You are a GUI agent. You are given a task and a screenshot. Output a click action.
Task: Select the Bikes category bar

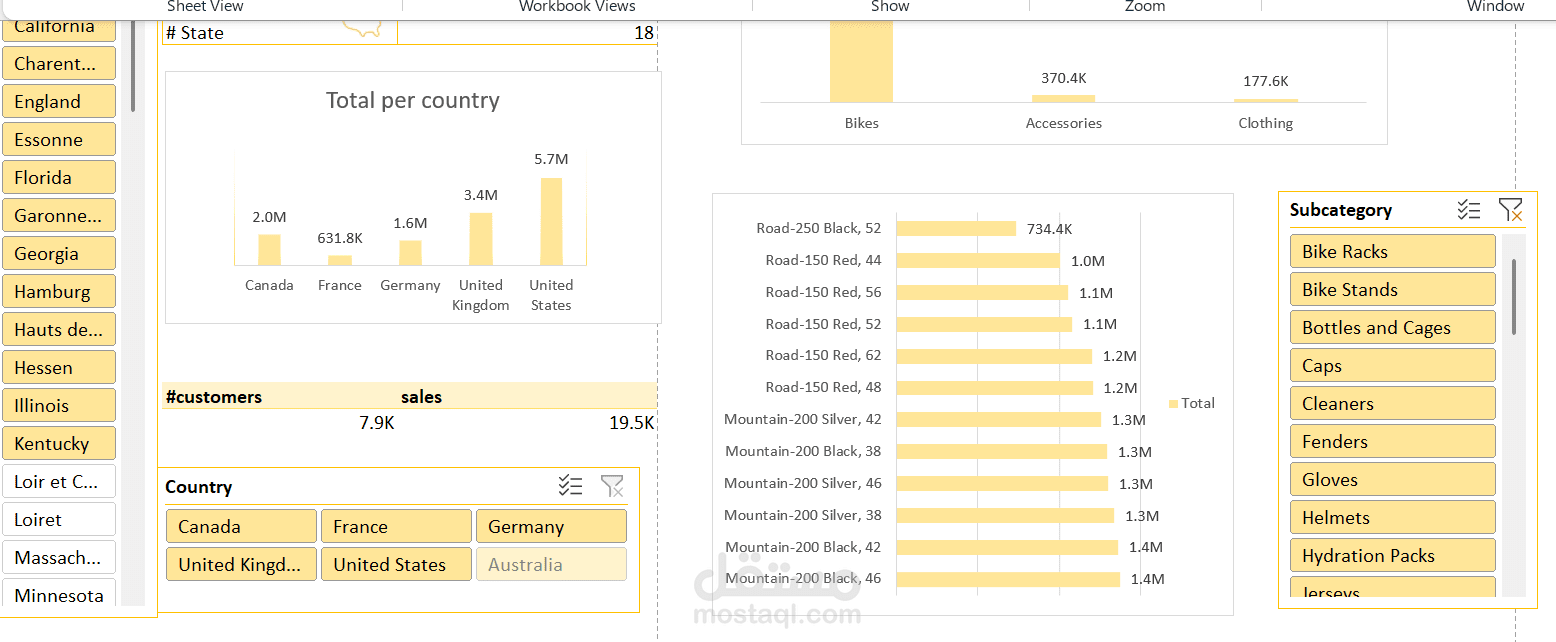click(861, 61)
